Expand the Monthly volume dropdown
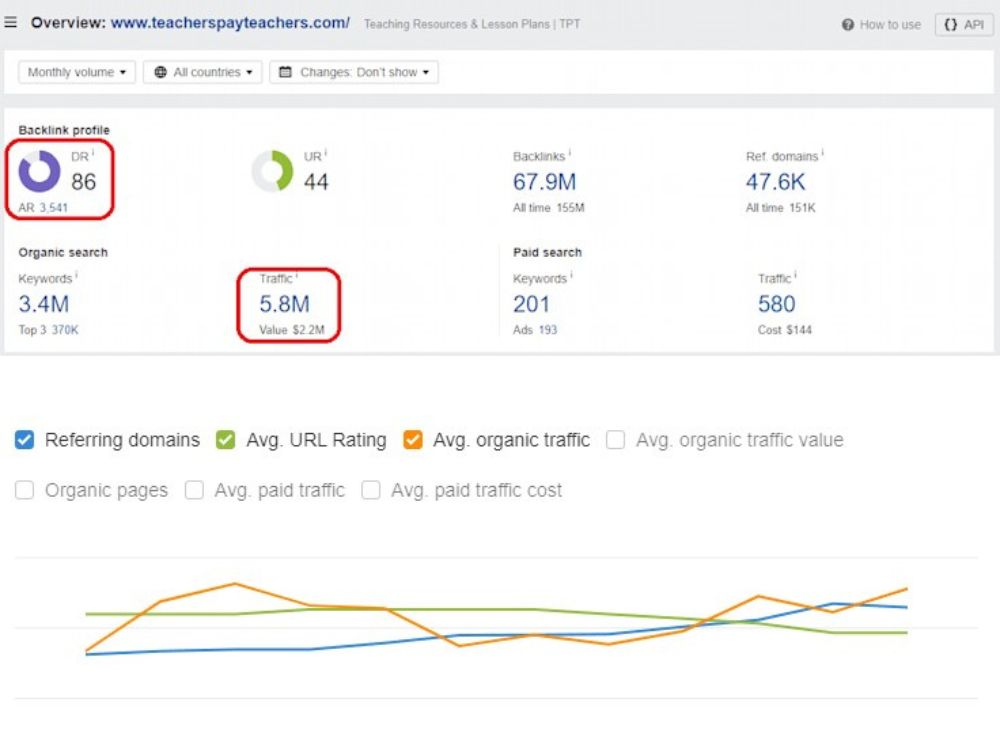Screen dimensions: 1000x750 [77, 72]
